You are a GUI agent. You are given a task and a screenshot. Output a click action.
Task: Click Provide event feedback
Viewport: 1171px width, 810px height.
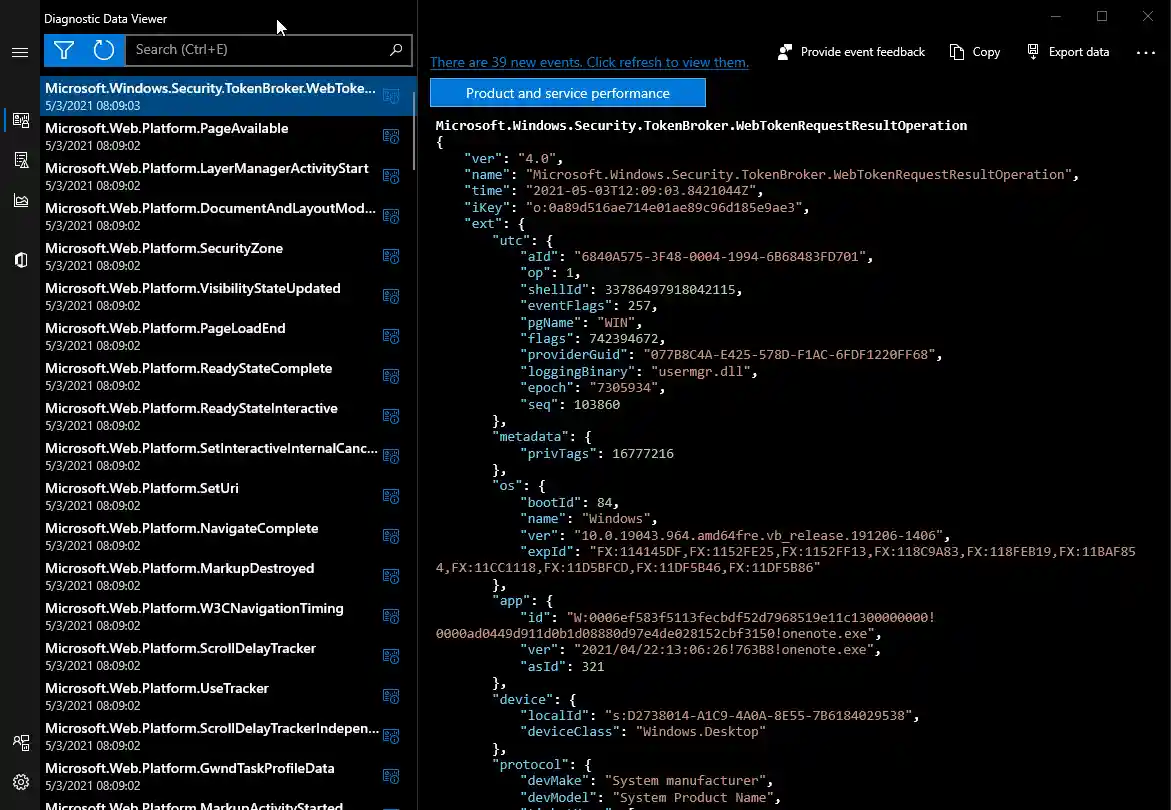tap(852, 52)
